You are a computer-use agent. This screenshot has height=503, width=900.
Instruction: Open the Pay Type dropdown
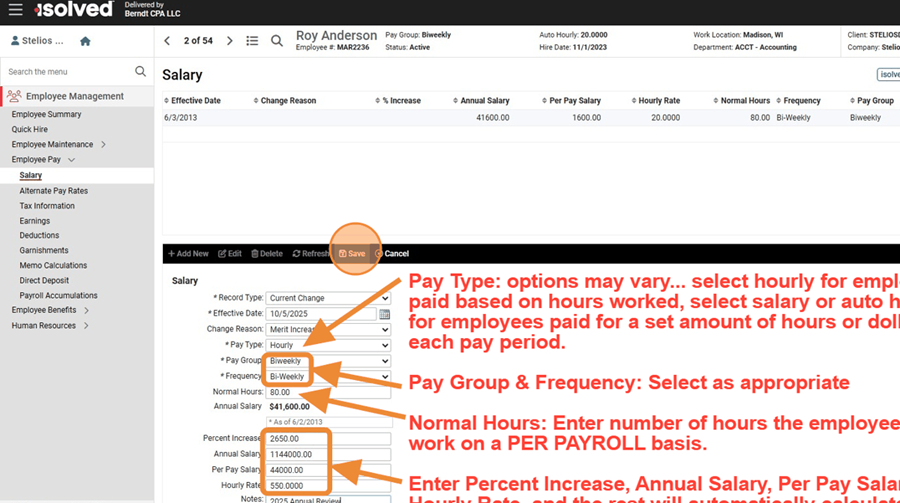[x=328, y=345]
